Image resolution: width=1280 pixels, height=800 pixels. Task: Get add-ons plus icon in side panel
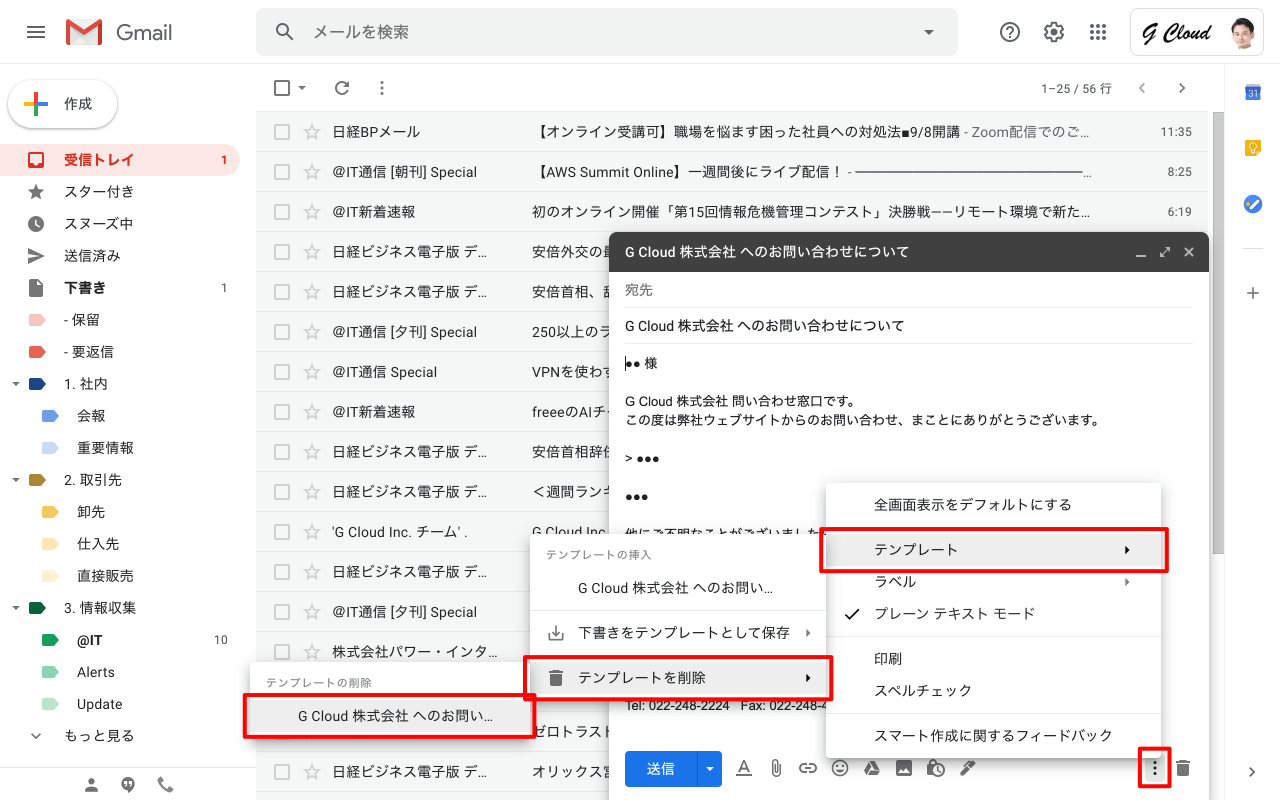click(1252, 293)
